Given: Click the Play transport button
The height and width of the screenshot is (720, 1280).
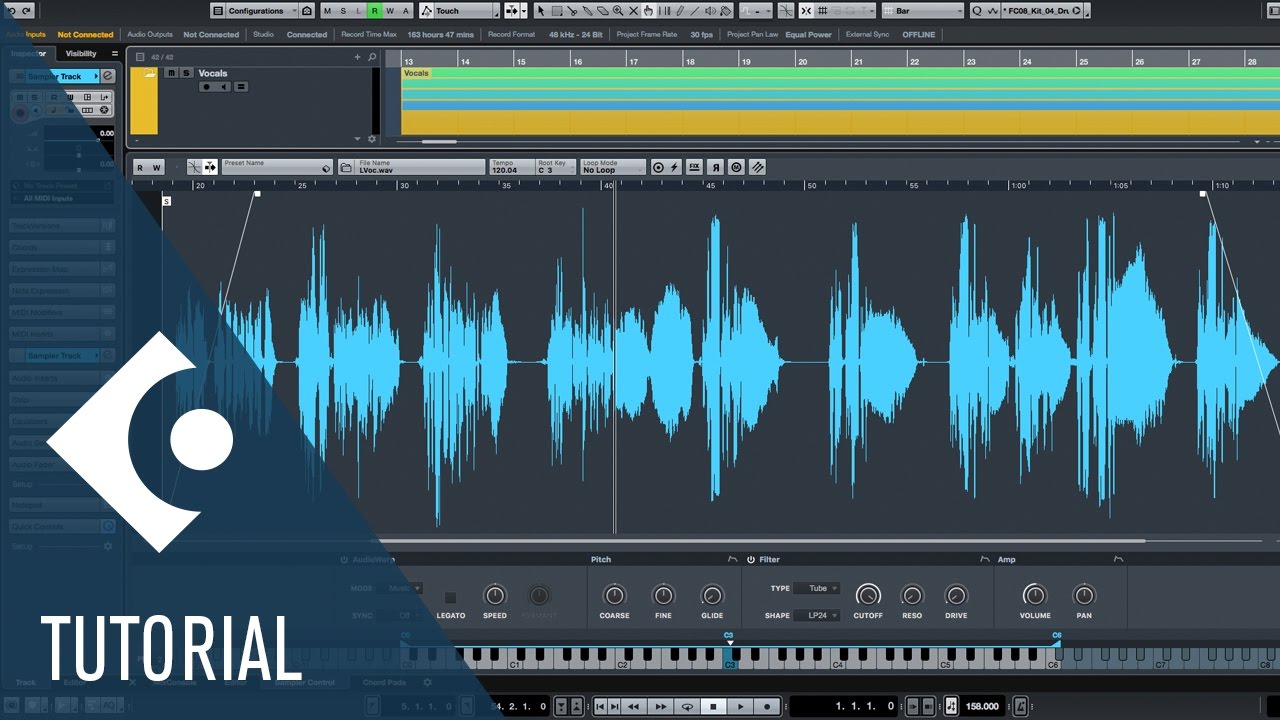Looking at the screenshot, I should tap(741, 706).
